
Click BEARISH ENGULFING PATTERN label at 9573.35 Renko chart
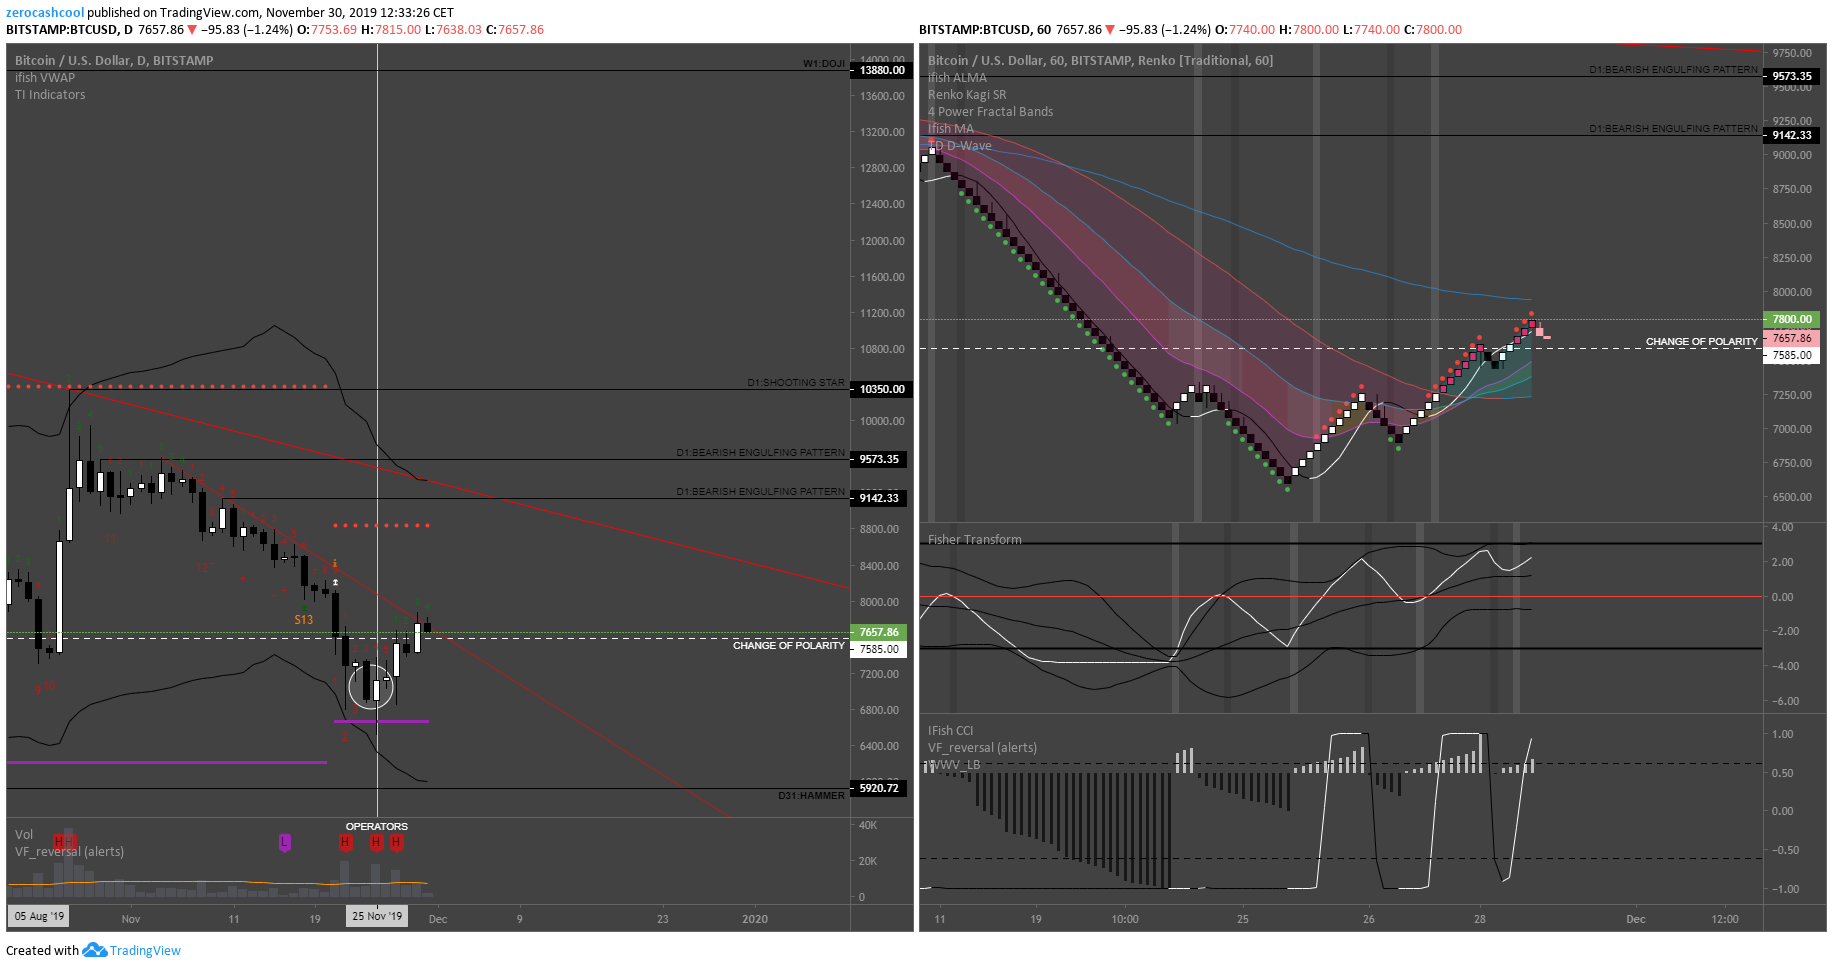pos(1673,70)
